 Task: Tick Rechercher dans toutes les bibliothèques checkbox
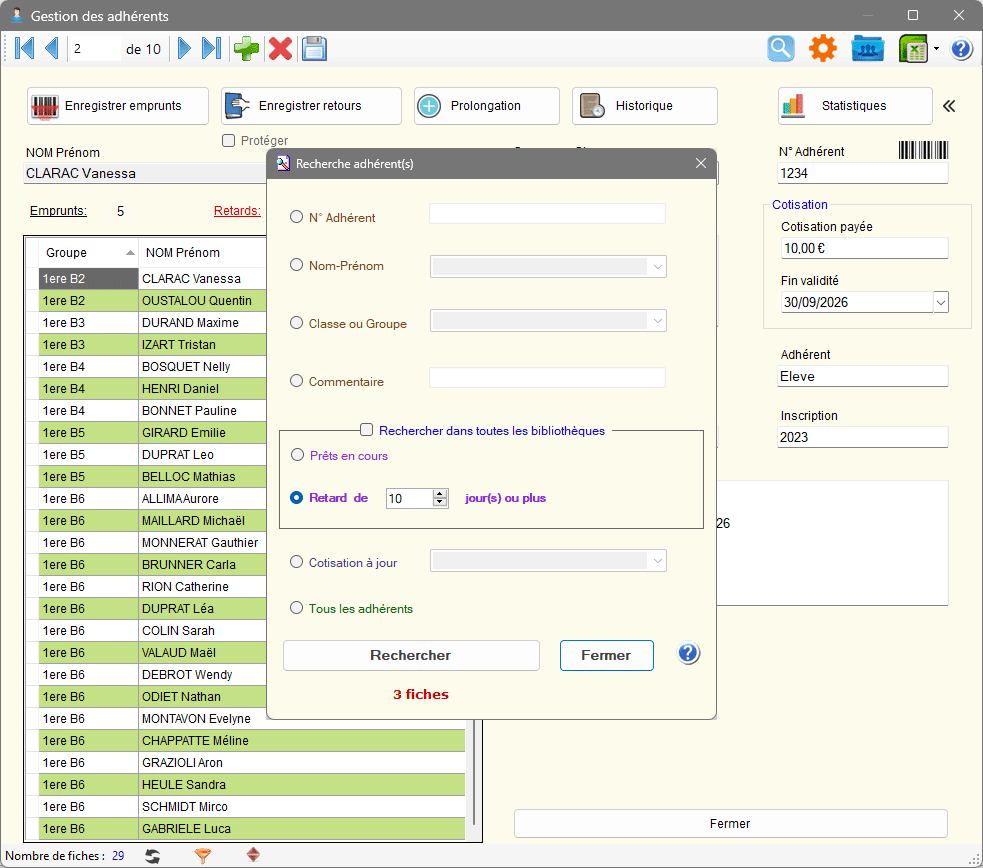367,430
